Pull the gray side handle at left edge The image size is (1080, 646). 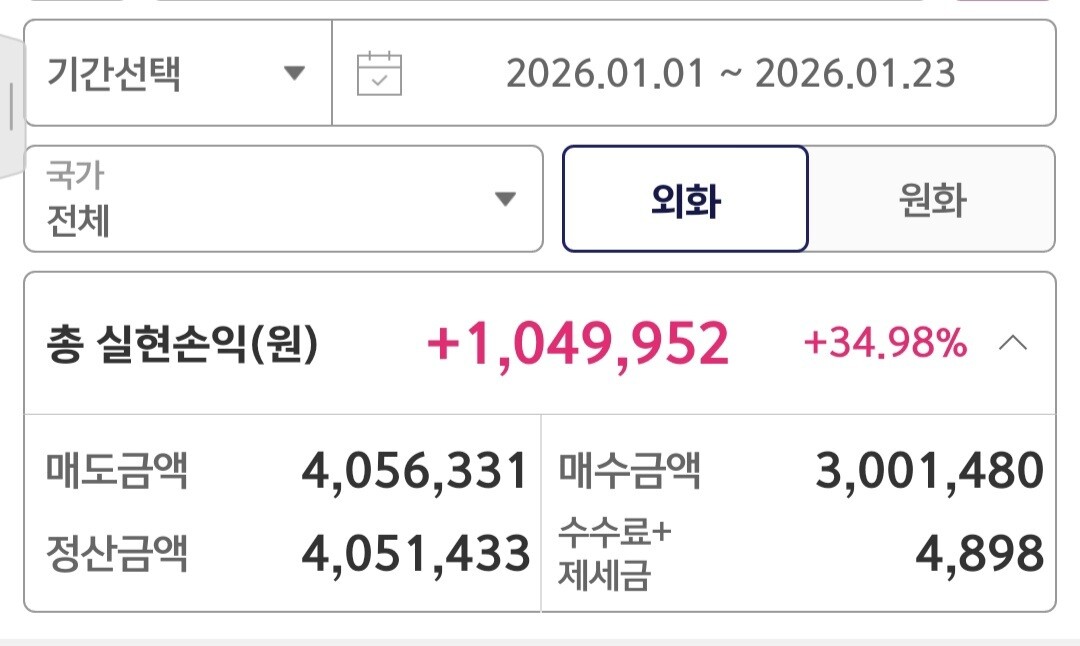[10, 105]
